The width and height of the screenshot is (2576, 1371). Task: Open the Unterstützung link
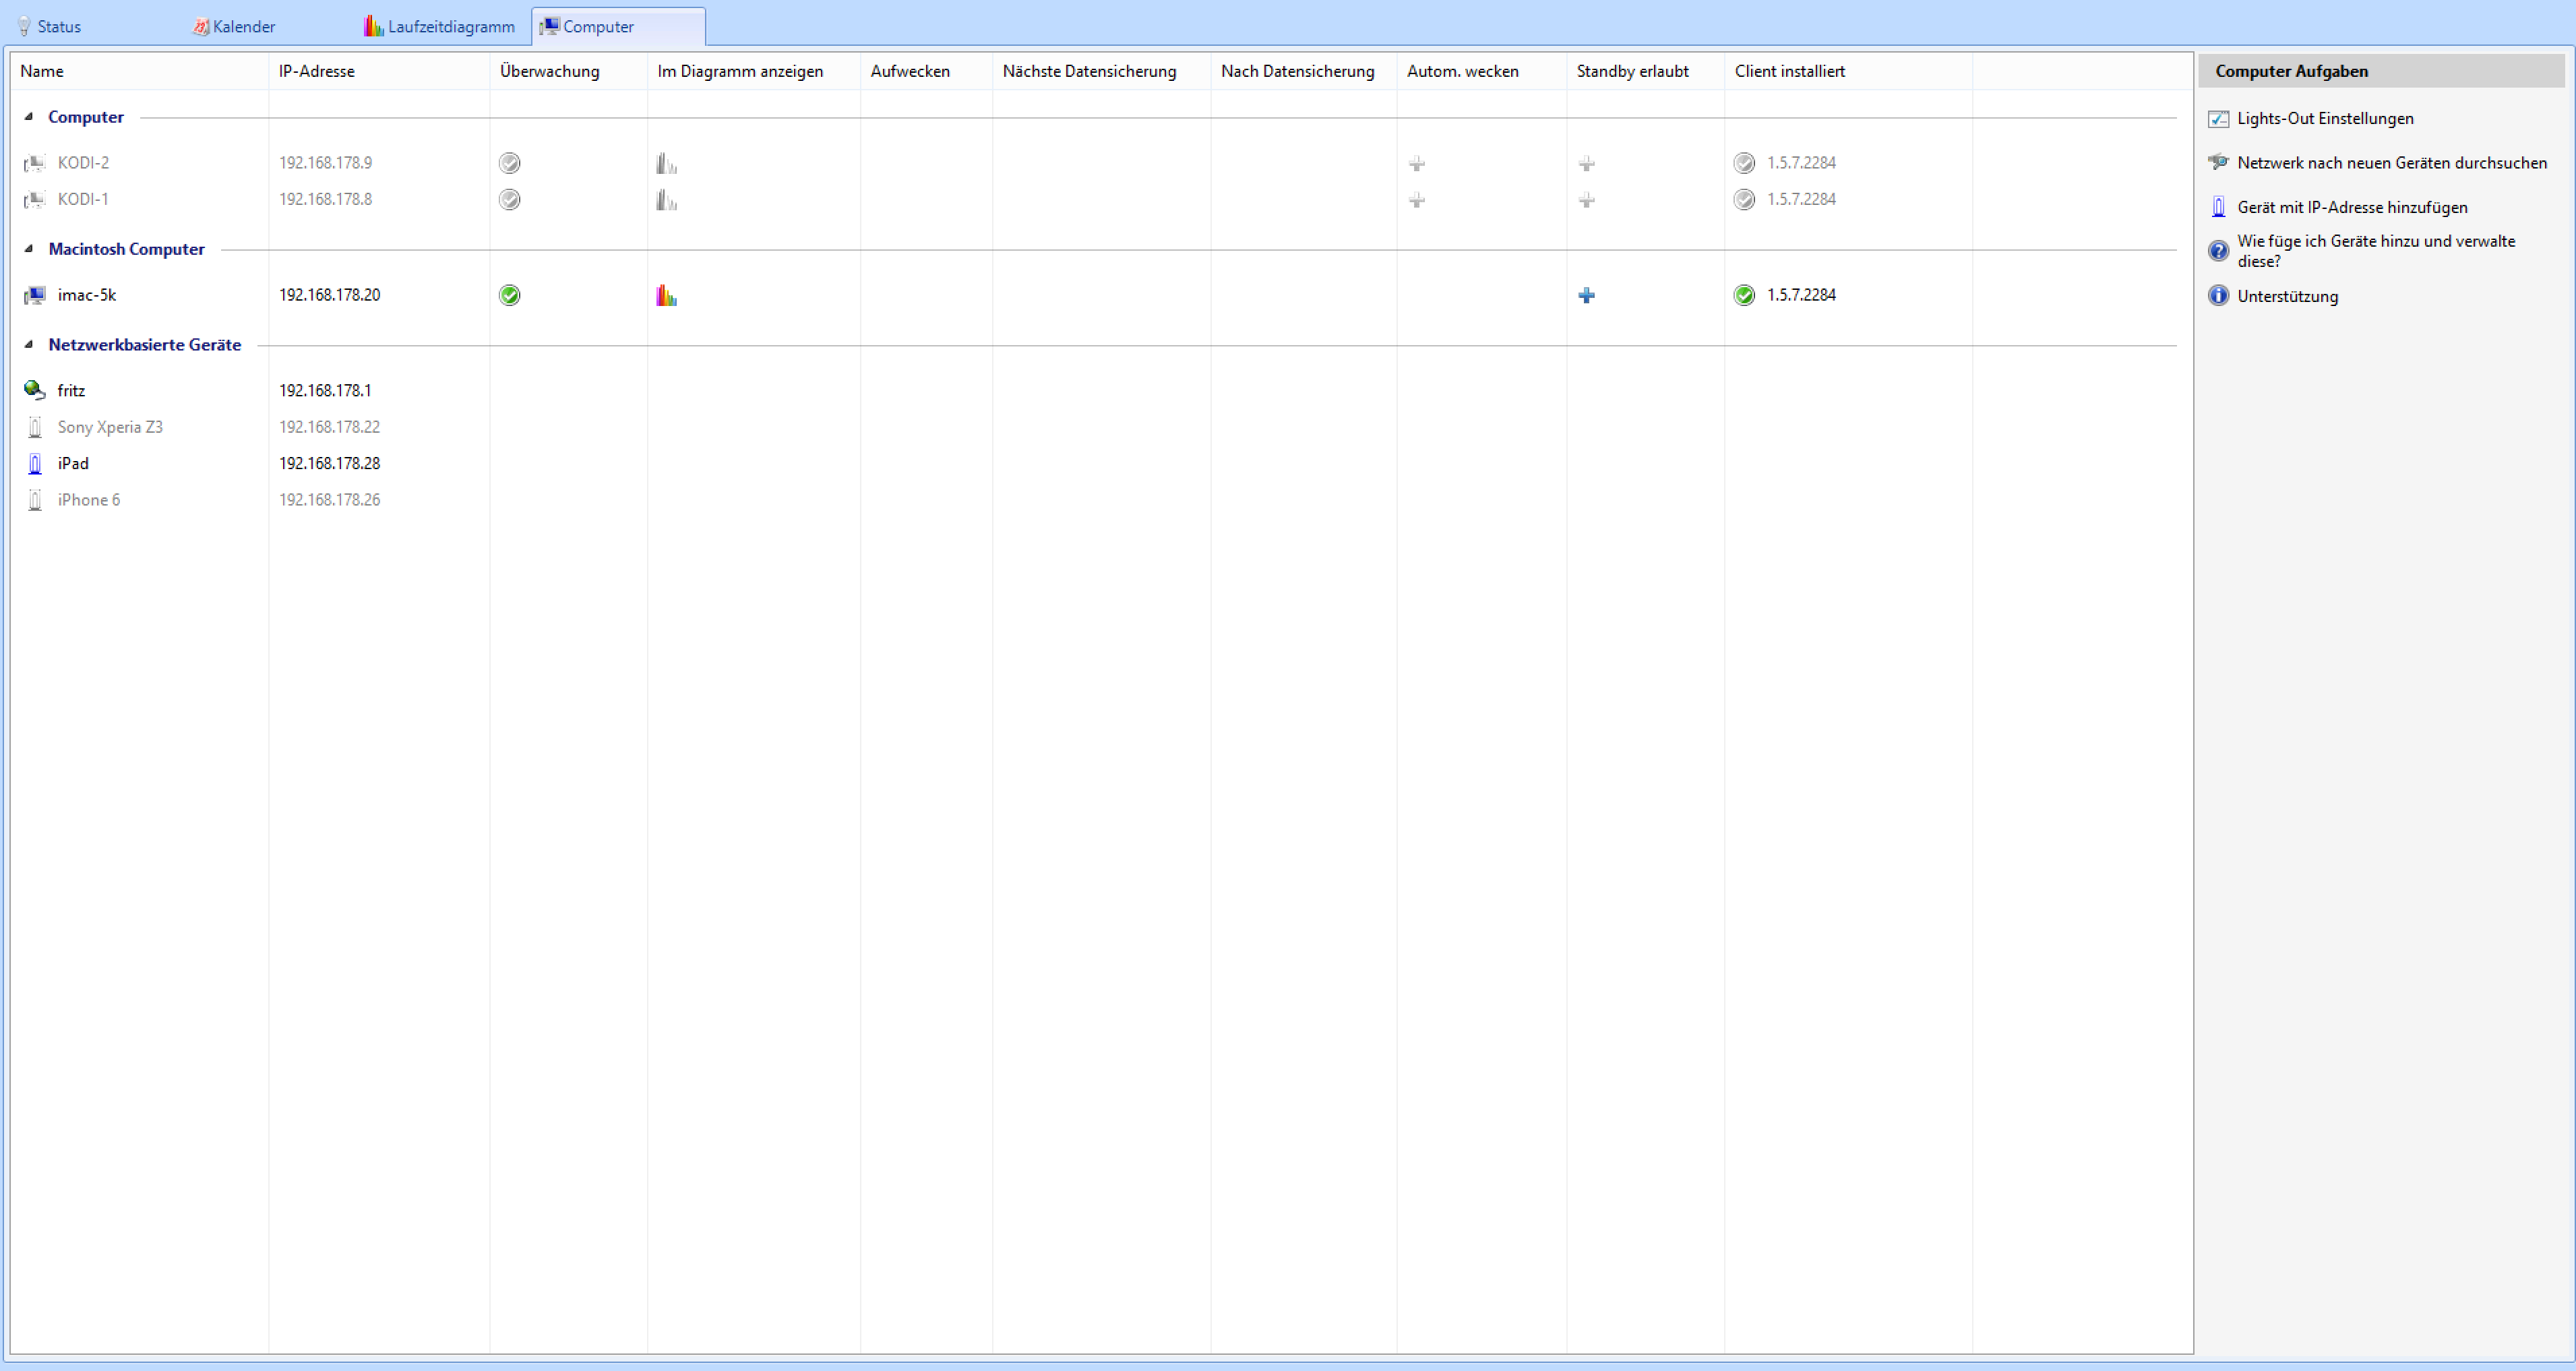(x=2287, y=297)
